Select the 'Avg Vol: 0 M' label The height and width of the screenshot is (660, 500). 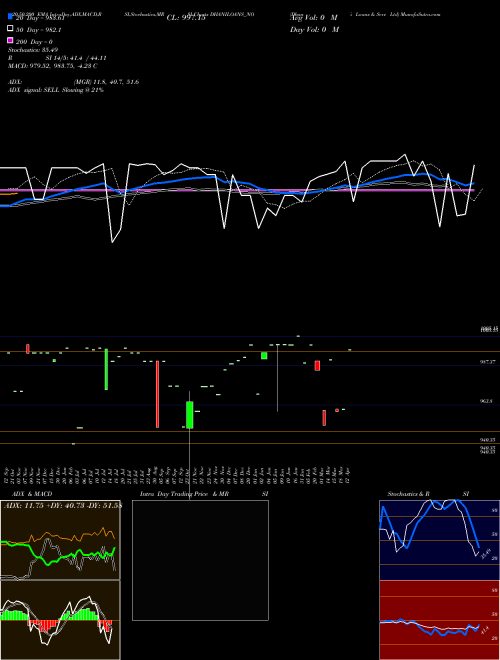pyautogui.click(x=314, y=18)
